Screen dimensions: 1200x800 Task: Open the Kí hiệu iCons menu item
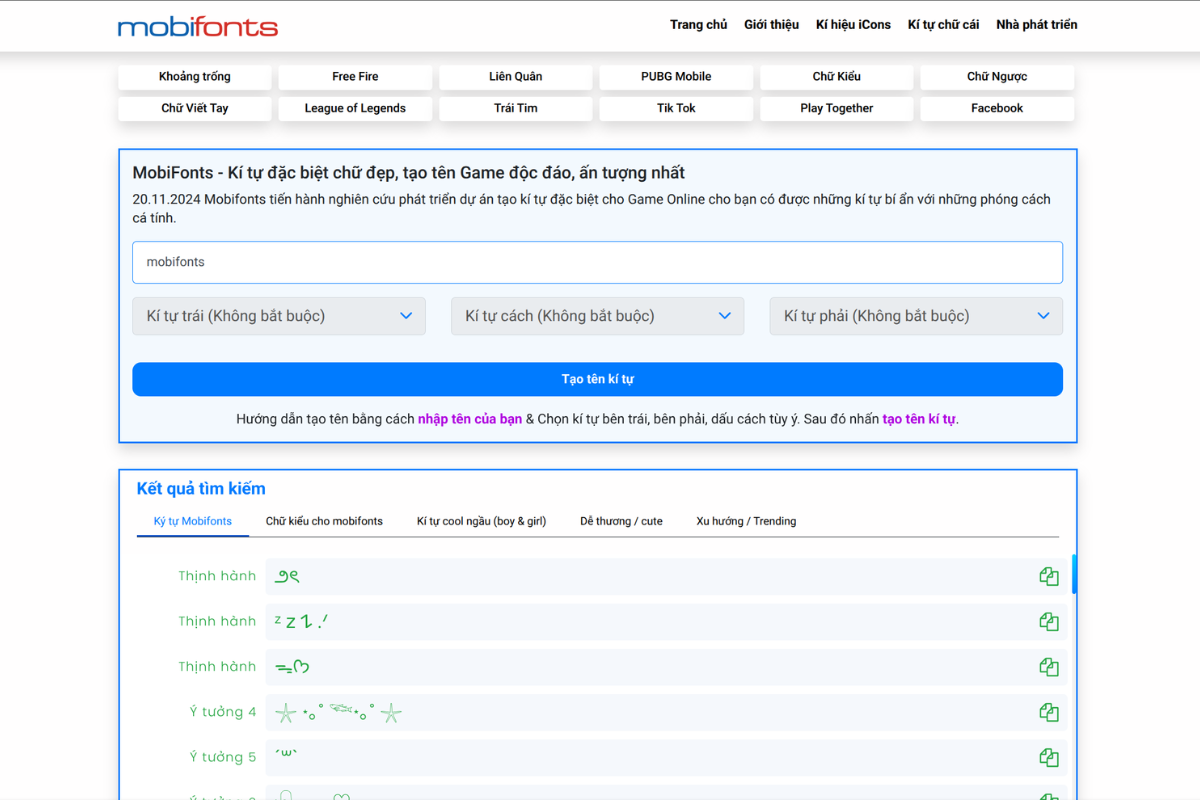(853, 25)
